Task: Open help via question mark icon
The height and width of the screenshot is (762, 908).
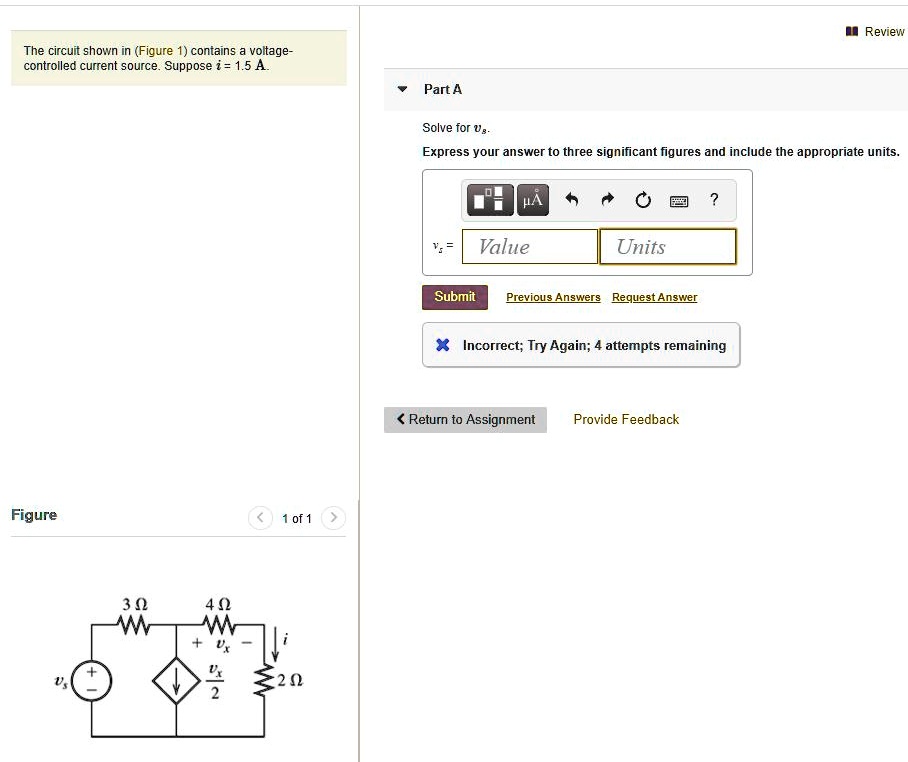Action: point(713,200)
